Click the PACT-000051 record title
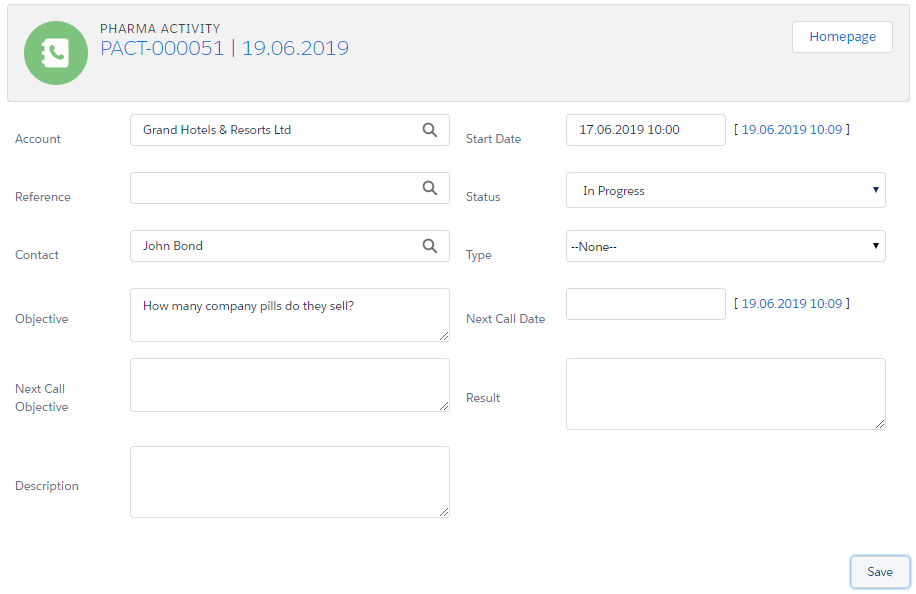Screen dimensions: 916x594 pos(162,48)
